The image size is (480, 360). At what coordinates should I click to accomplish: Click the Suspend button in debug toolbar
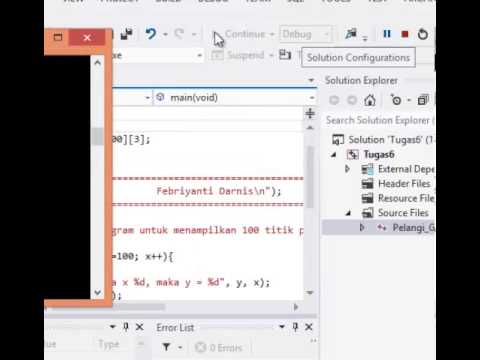click(238, 55)
